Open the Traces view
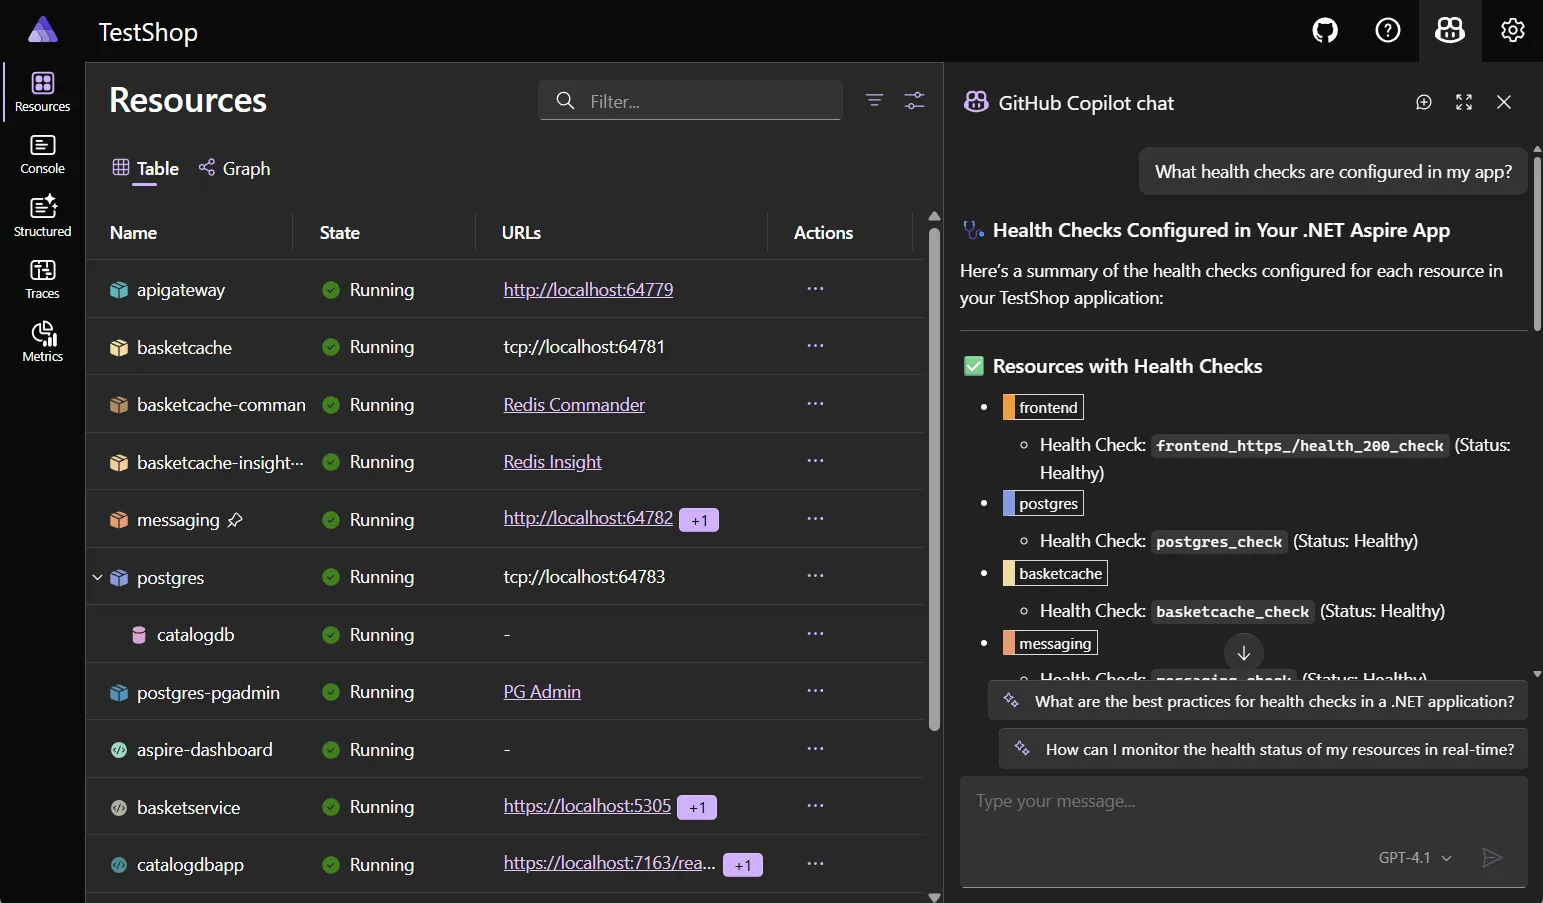1543x903 pixels. point(41,277)
